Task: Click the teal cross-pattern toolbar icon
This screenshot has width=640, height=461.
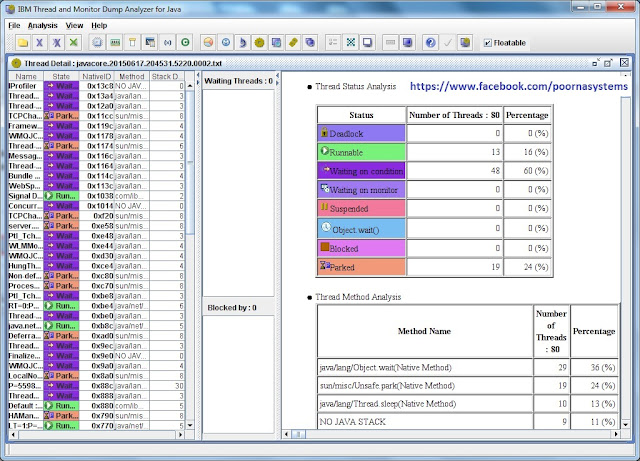Action: (350, 42)
